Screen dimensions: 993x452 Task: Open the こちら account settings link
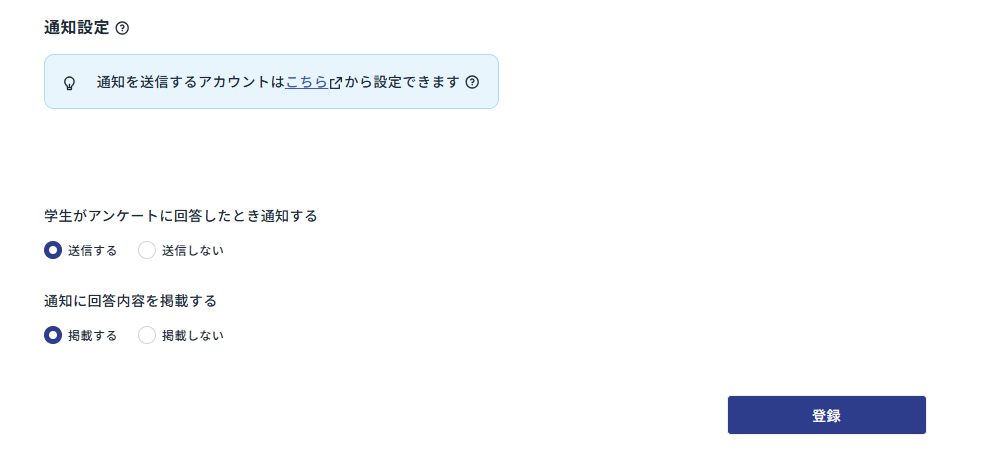[307, 82]
